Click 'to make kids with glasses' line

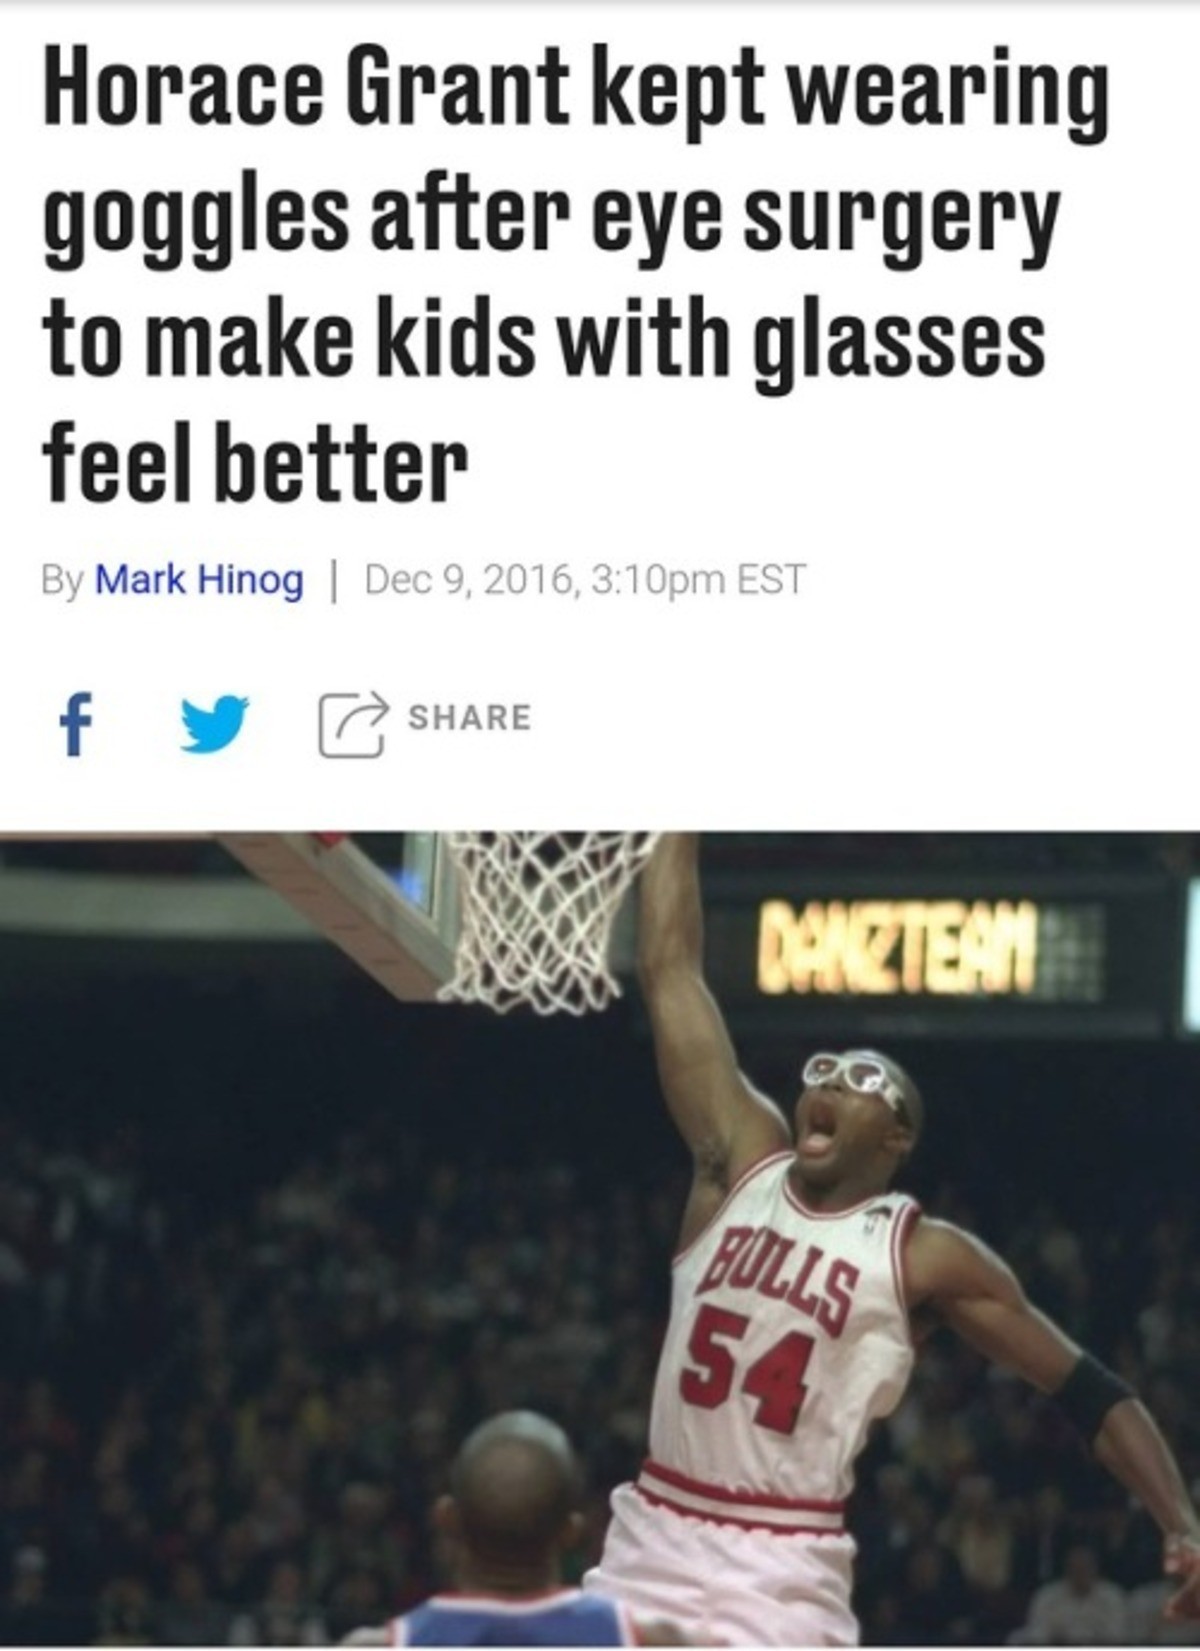tap(543, 339)
